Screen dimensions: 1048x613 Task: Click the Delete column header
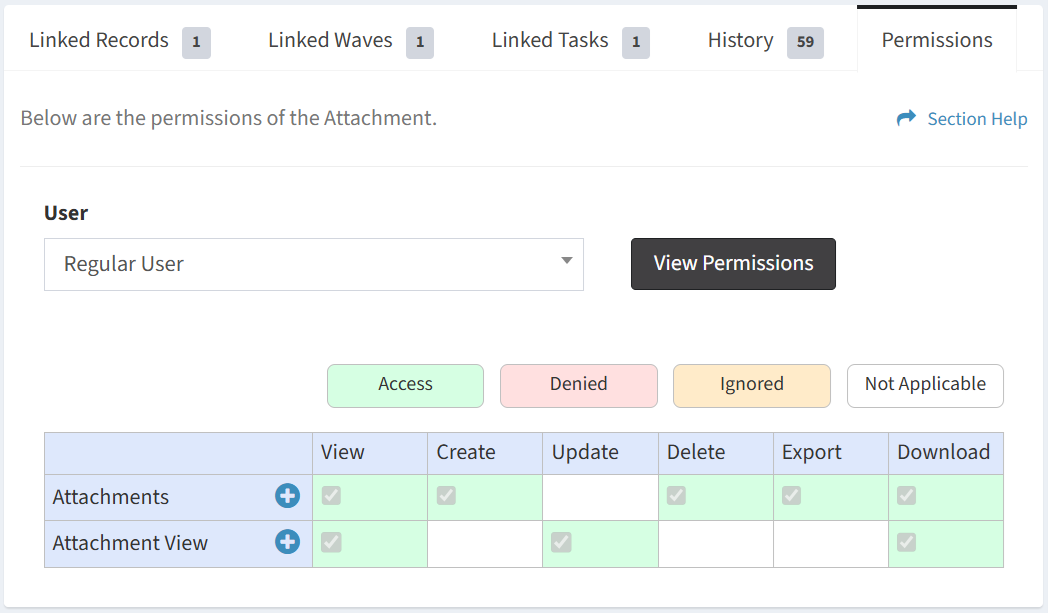(716, 453)
